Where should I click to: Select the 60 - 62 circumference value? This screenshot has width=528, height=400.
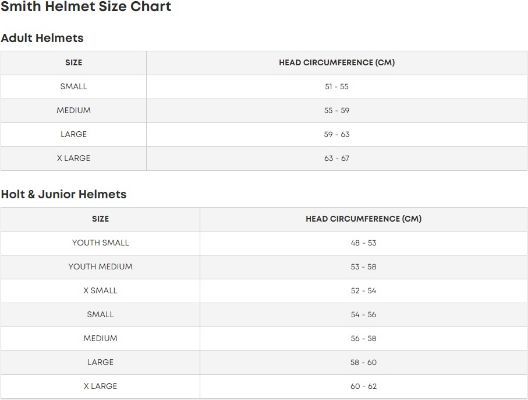click(x=363, y=386)
